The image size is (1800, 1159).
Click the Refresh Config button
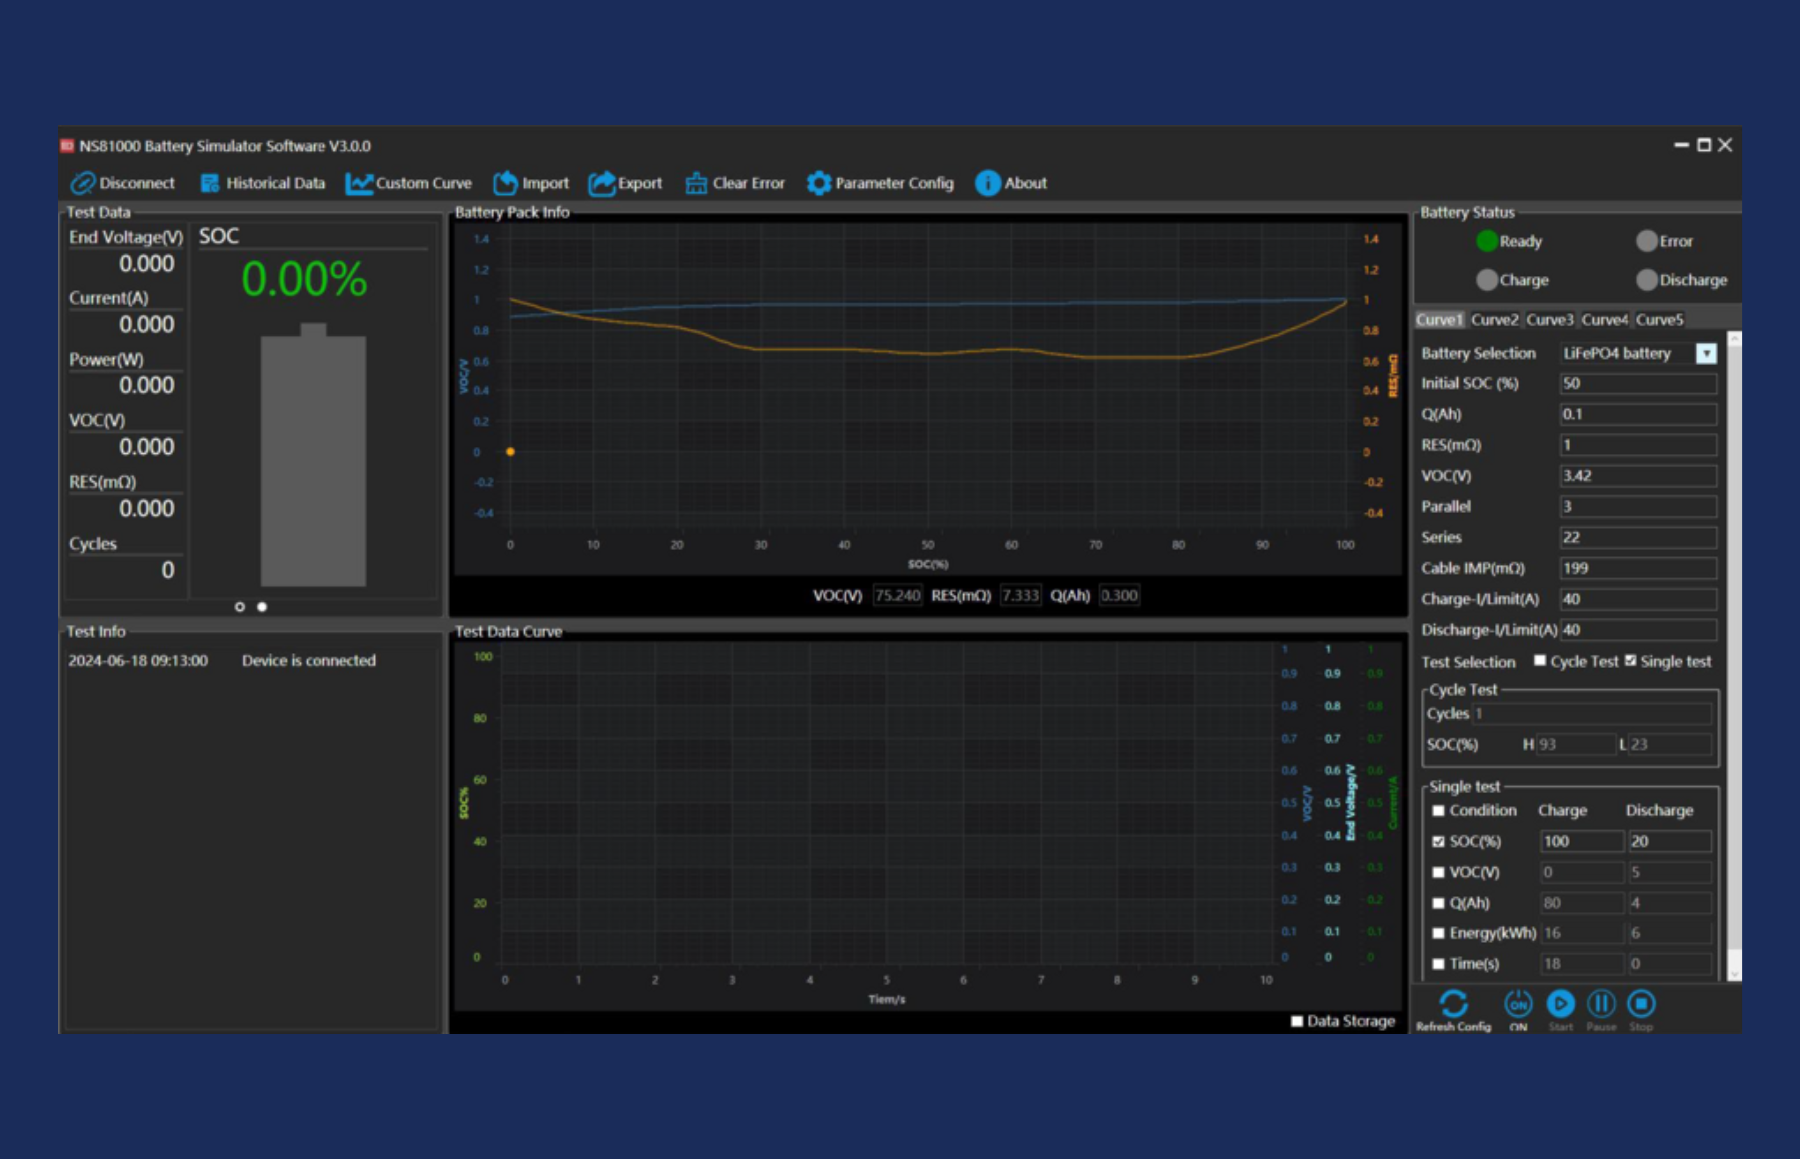pyautogui.click(x=1453, y=1004)
